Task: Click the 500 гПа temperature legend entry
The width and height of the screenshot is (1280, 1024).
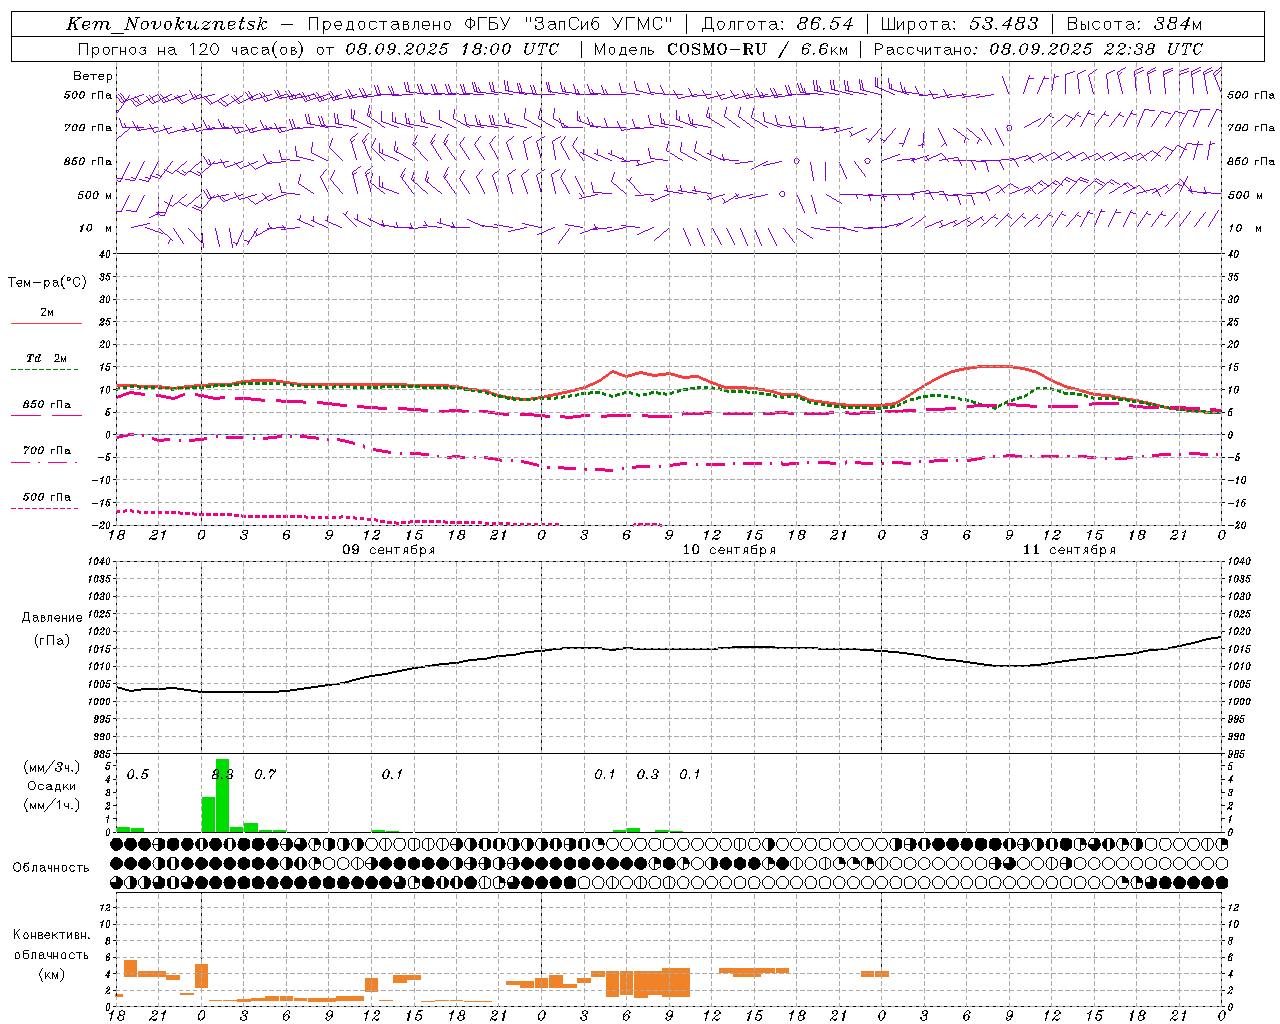Action: click(x=47, y=497)
